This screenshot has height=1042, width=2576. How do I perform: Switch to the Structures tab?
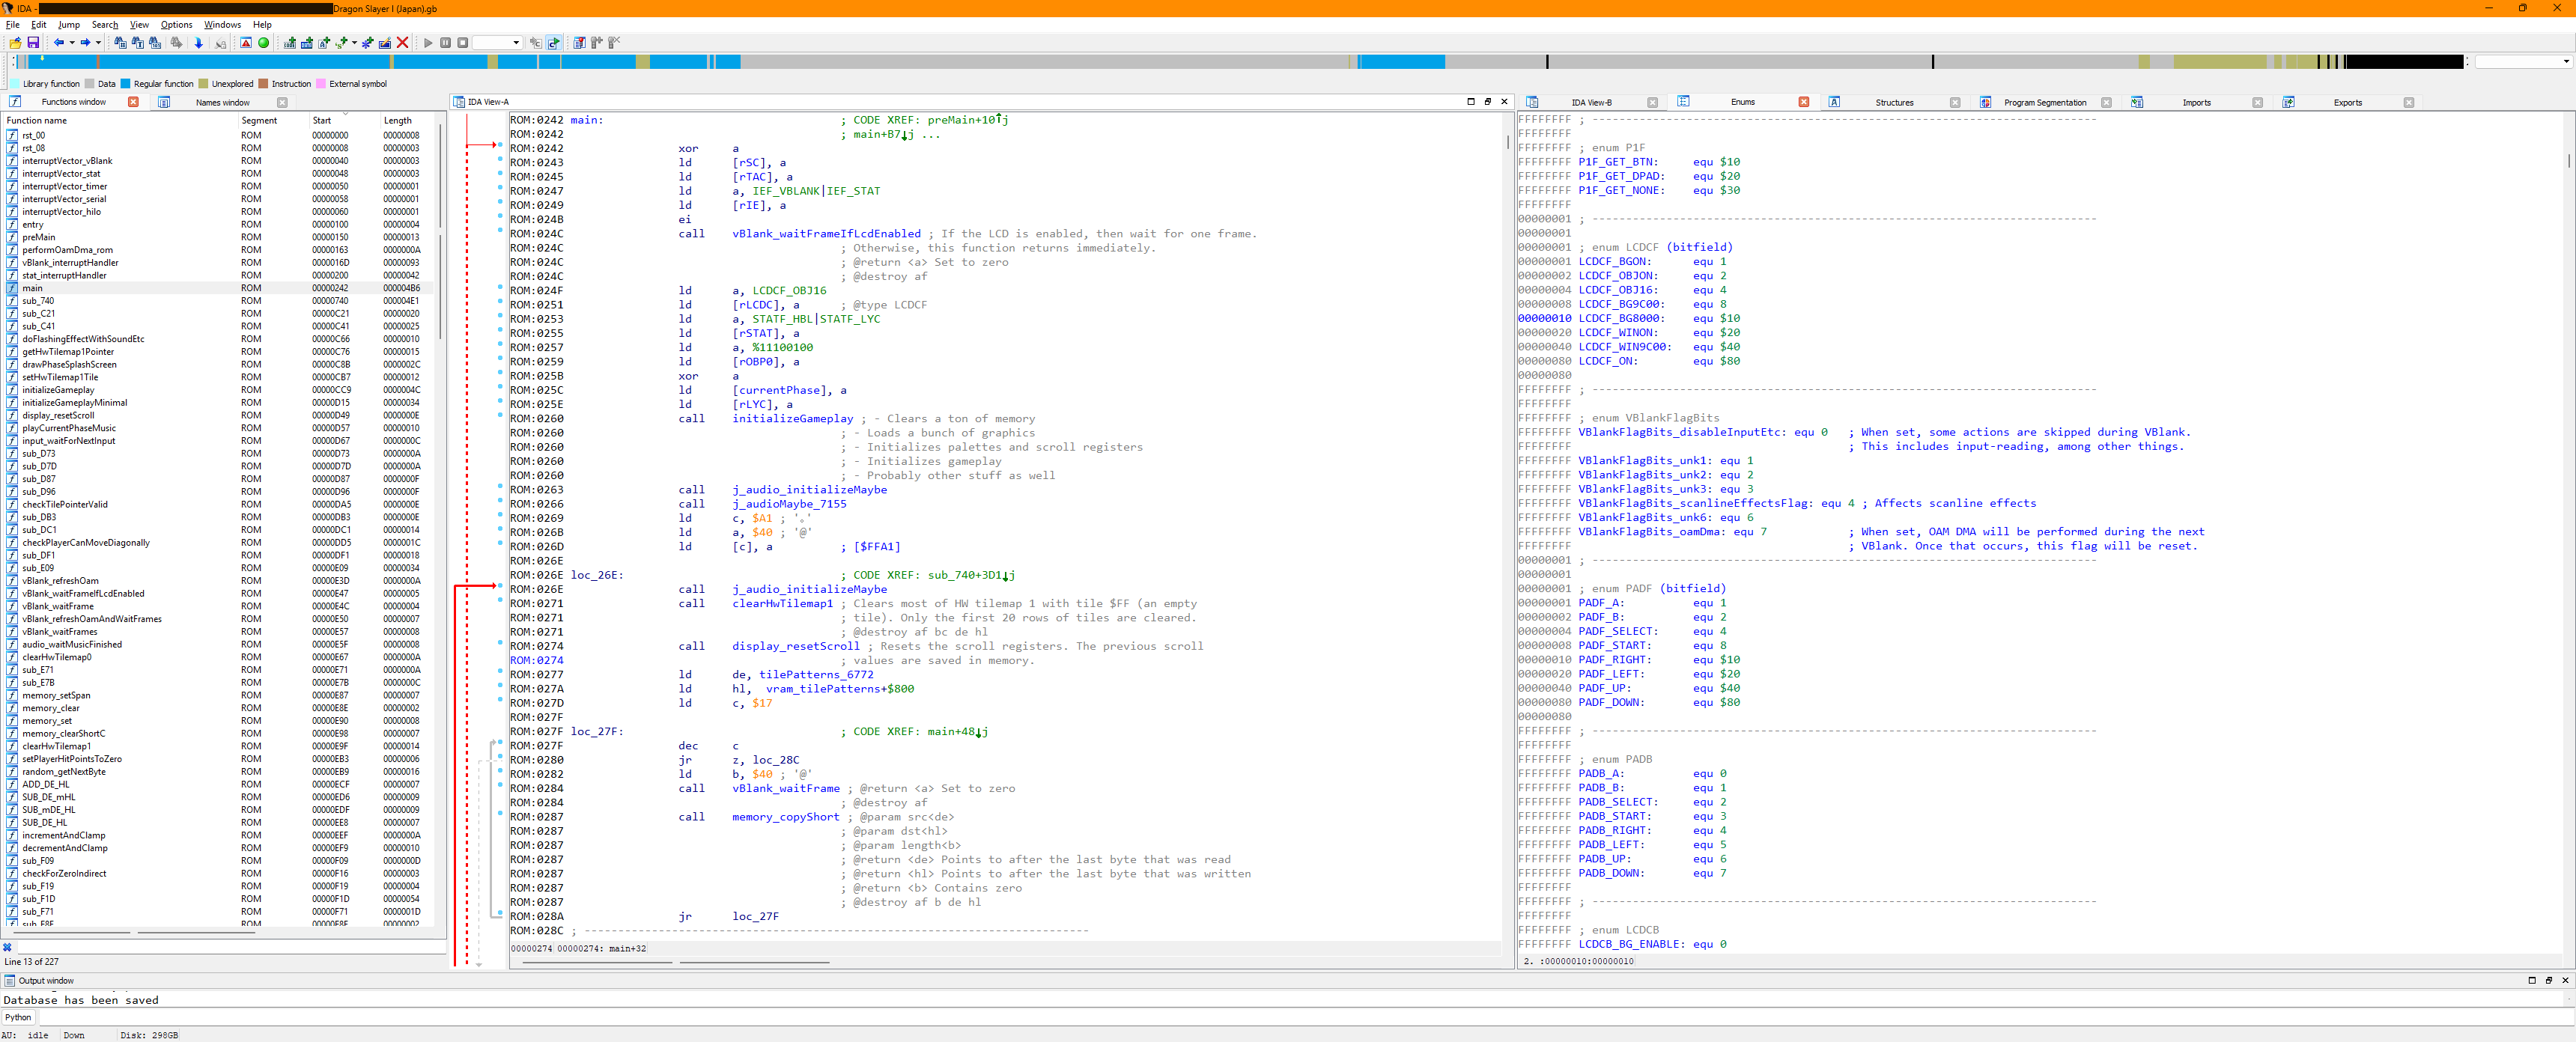click(x=1894, y=103)
